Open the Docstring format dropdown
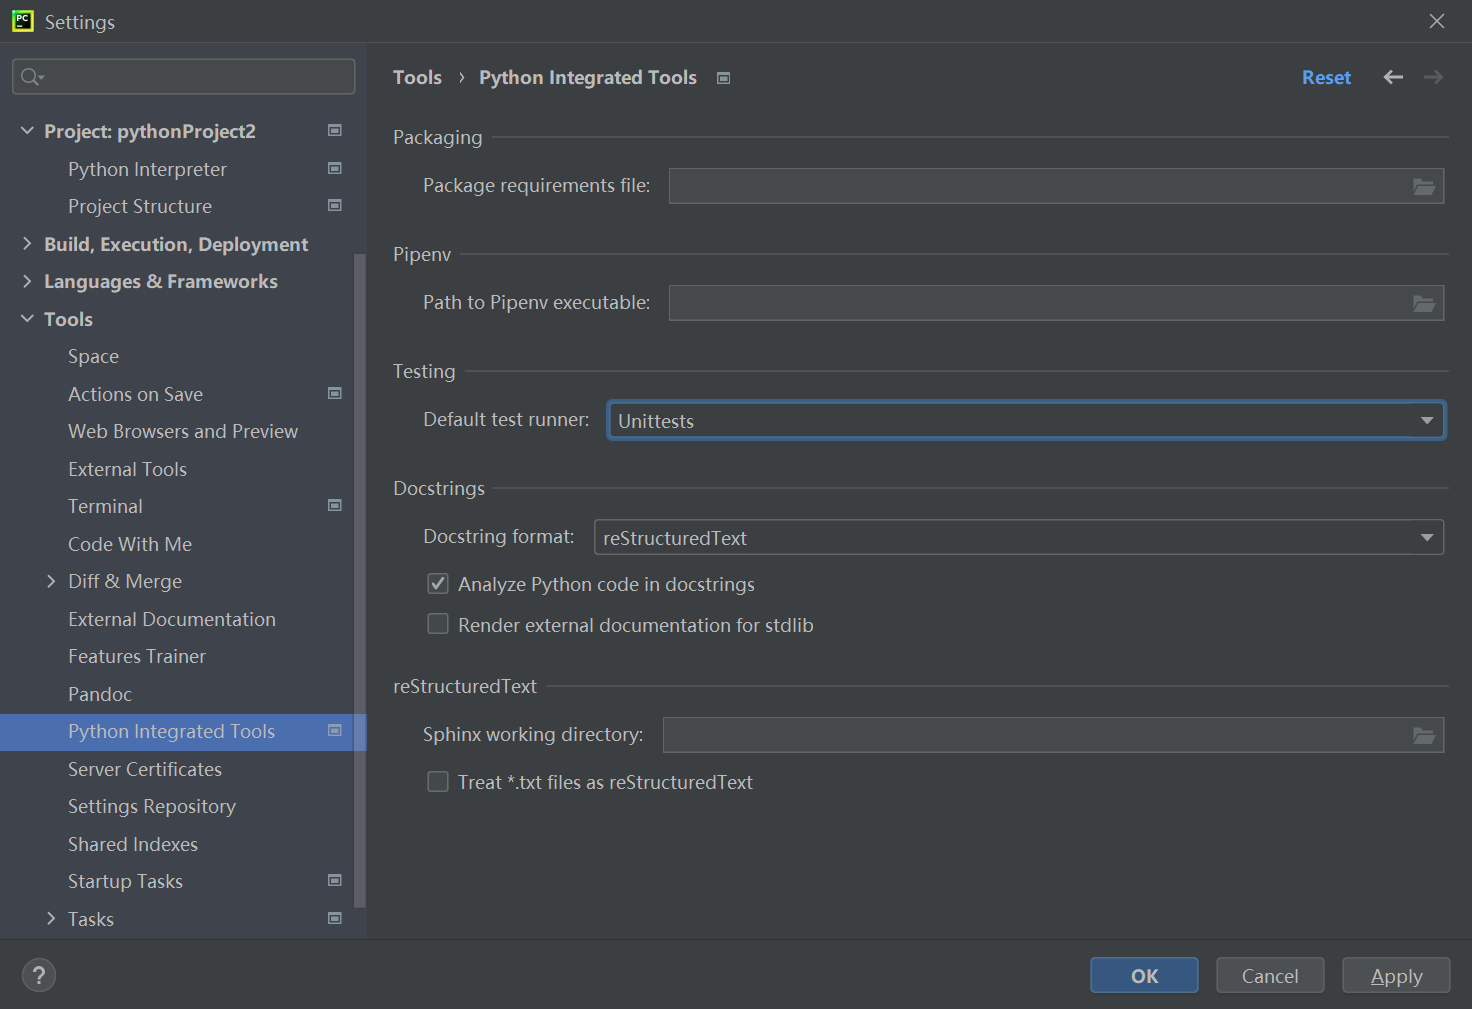Viewport: 1472px width, 1009px height. 1019,537
